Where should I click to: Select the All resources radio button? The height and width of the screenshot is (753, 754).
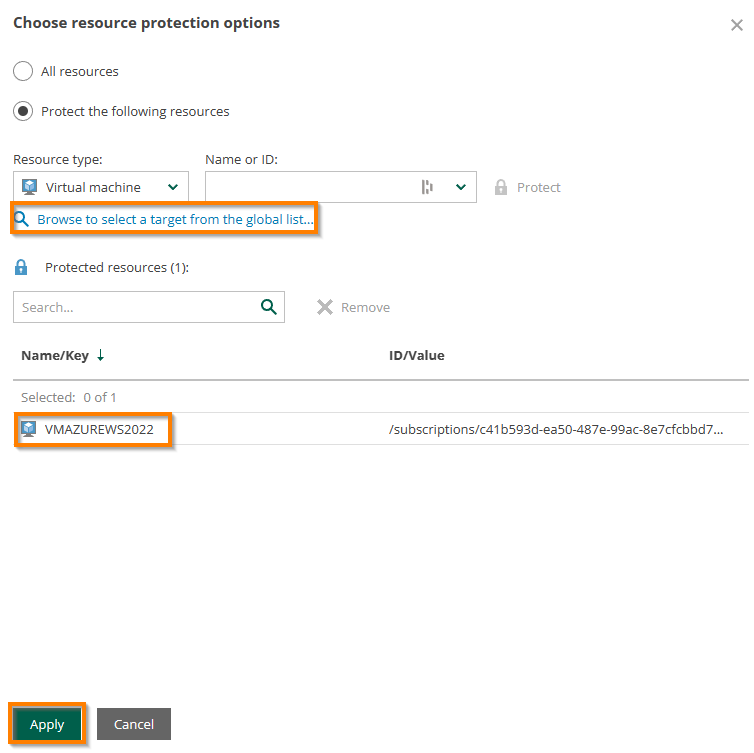click(23, 72)
